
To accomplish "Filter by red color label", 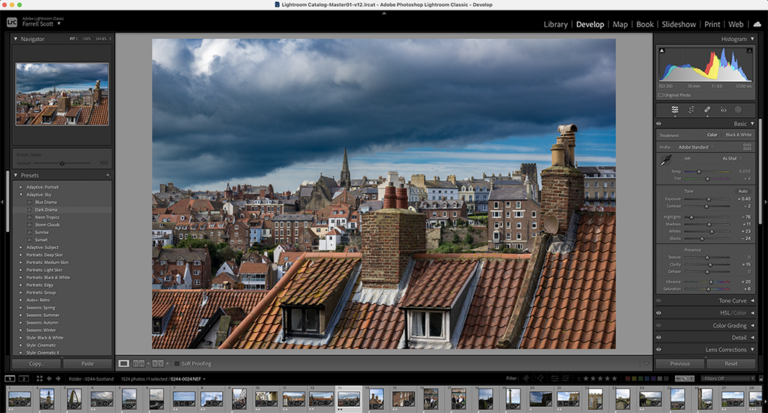I will click(x=629, y=378).
